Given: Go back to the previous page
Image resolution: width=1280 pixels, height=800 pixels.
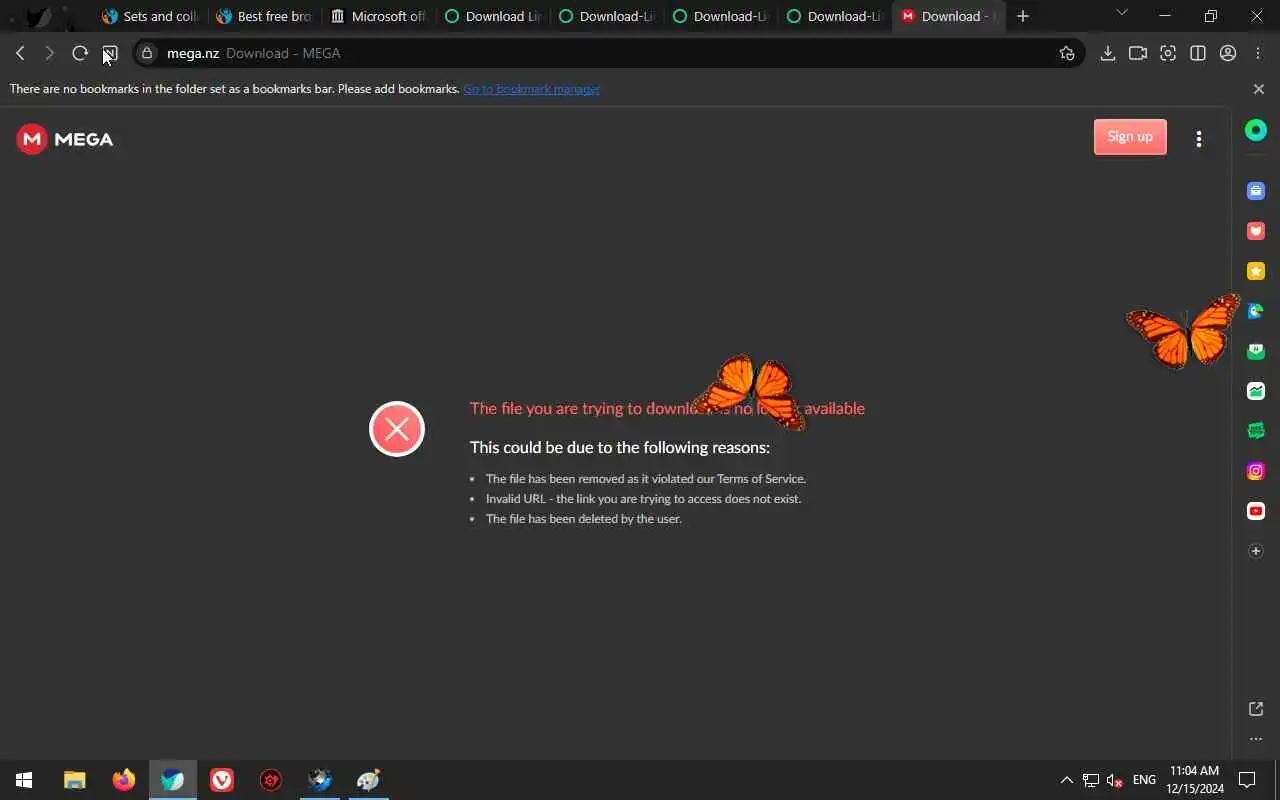Looking at the screenshot, I should pos(20,53).
